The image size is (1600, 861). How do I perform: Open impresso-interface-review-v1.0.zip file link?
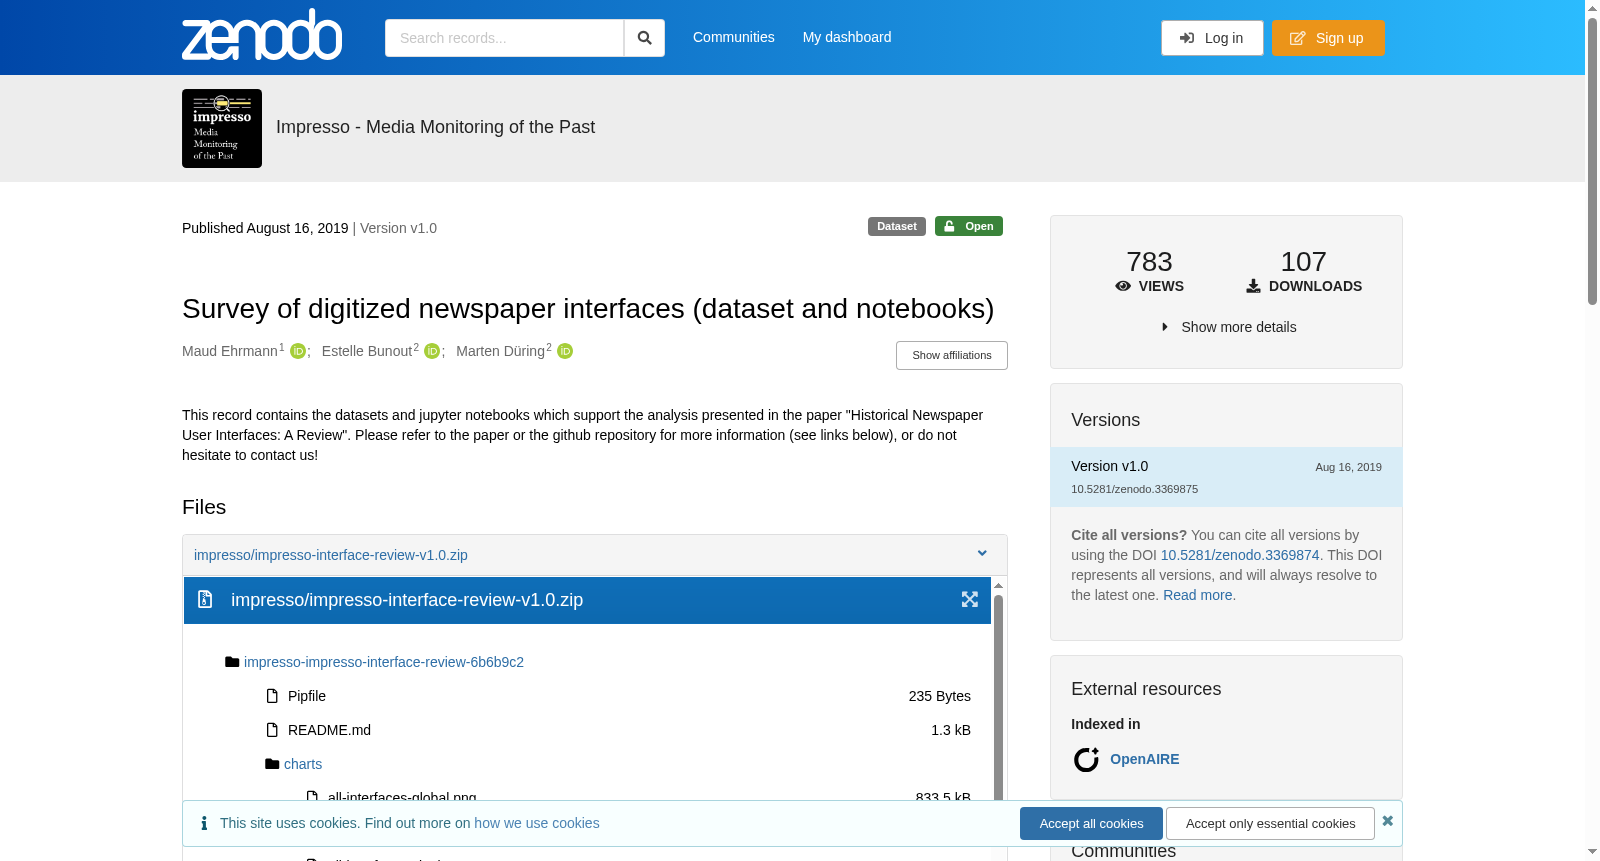click(x=331, y=555)
